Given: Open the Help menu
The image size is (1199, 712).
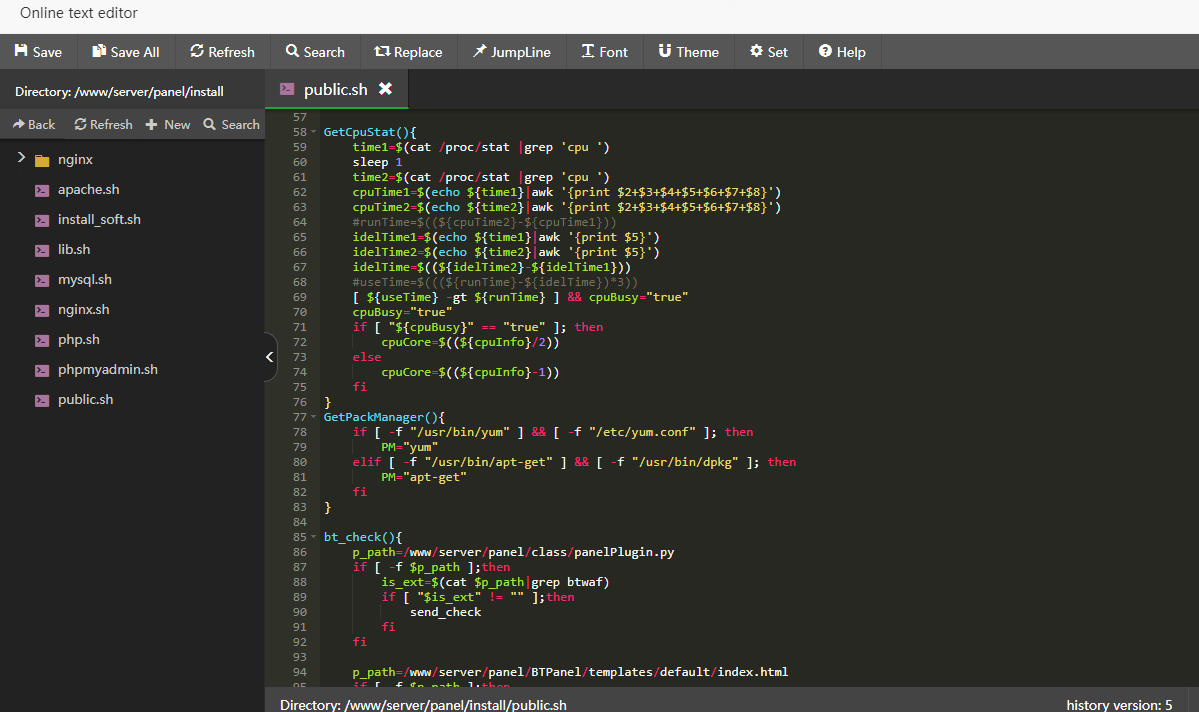Looking at the screenshot, I should (841, 52).
